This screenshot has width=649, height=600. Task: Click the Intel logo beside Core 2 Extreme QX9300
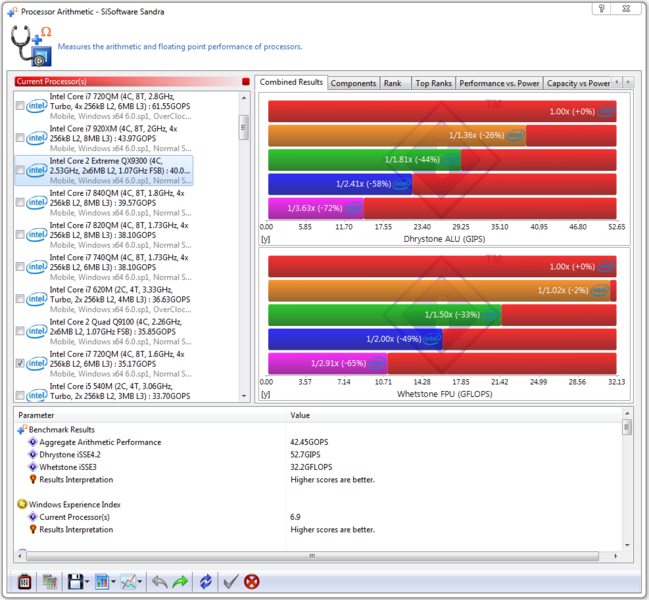(37, 170)
